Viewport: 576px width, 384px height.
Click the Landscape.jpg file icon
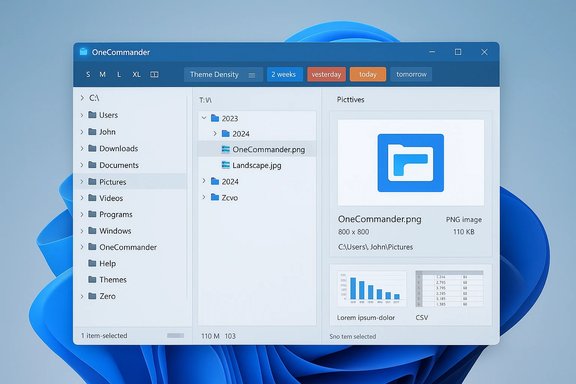coord(226,165)
